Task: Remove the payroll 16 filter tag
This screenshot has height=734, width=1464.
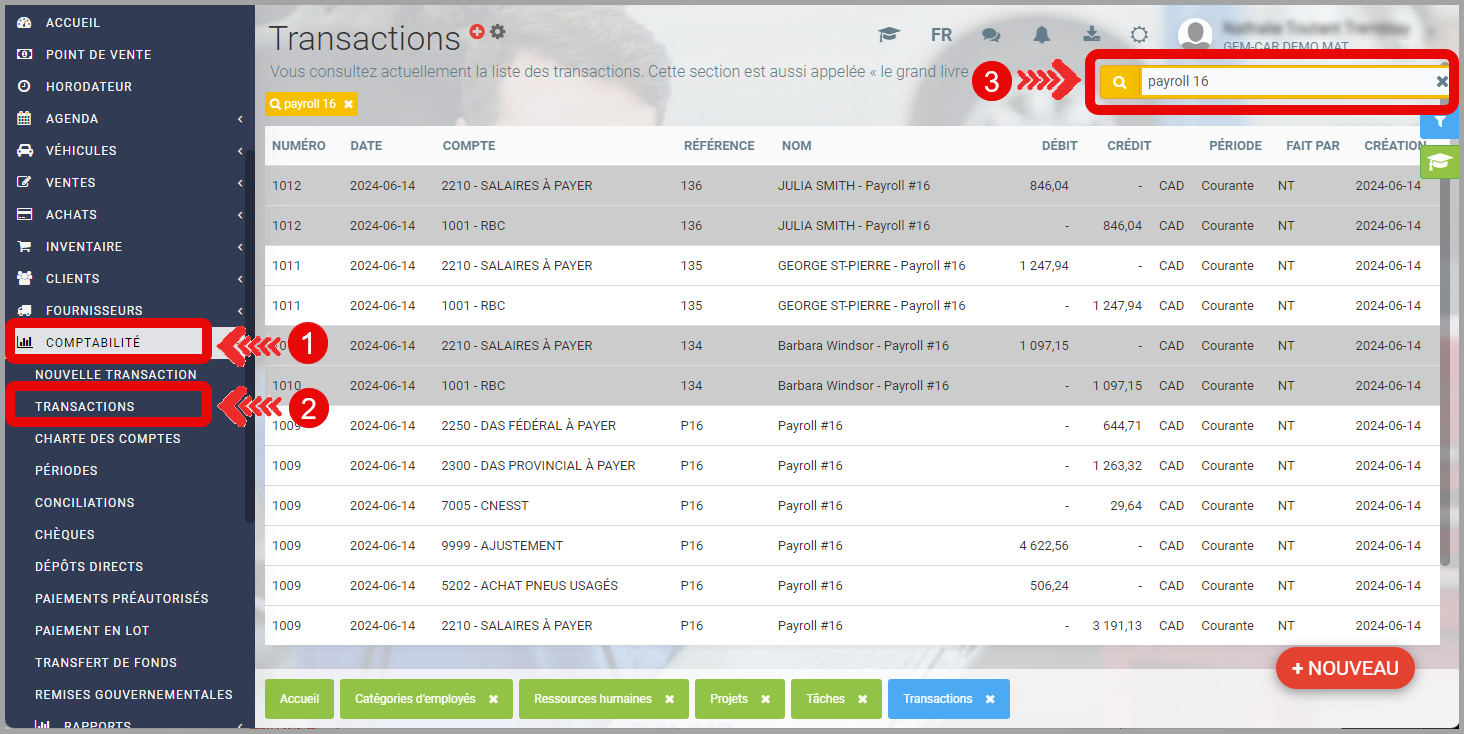Action: coord(348,104)
